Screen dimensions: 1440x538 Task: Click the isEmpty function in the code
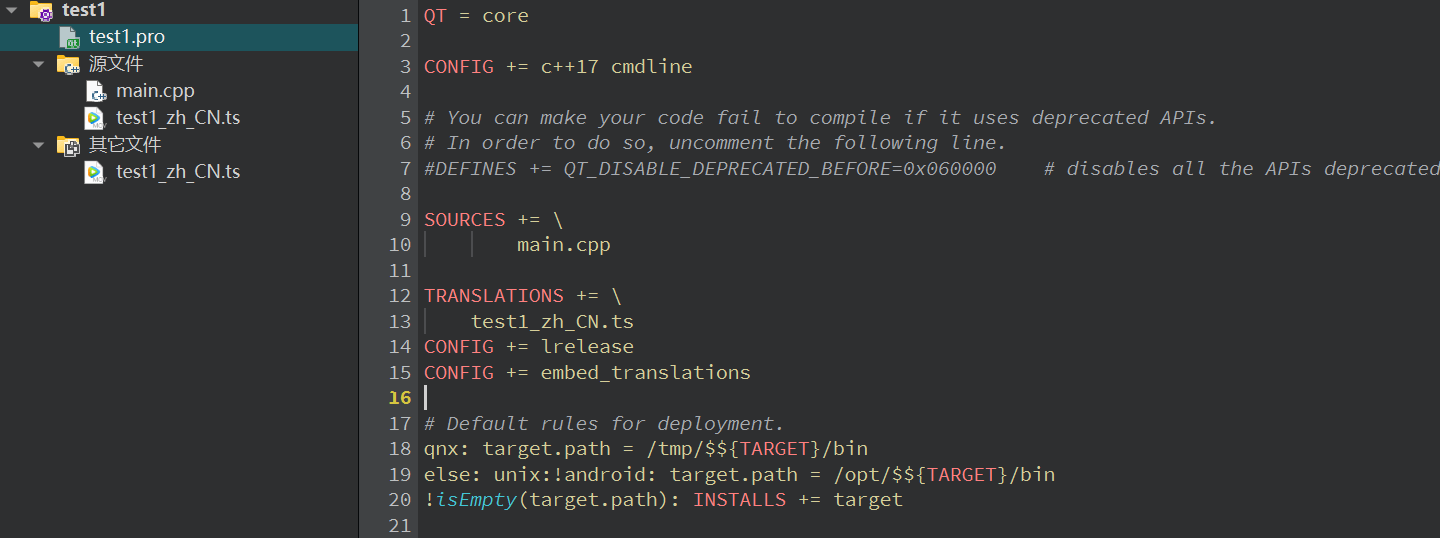pos(476,499)
